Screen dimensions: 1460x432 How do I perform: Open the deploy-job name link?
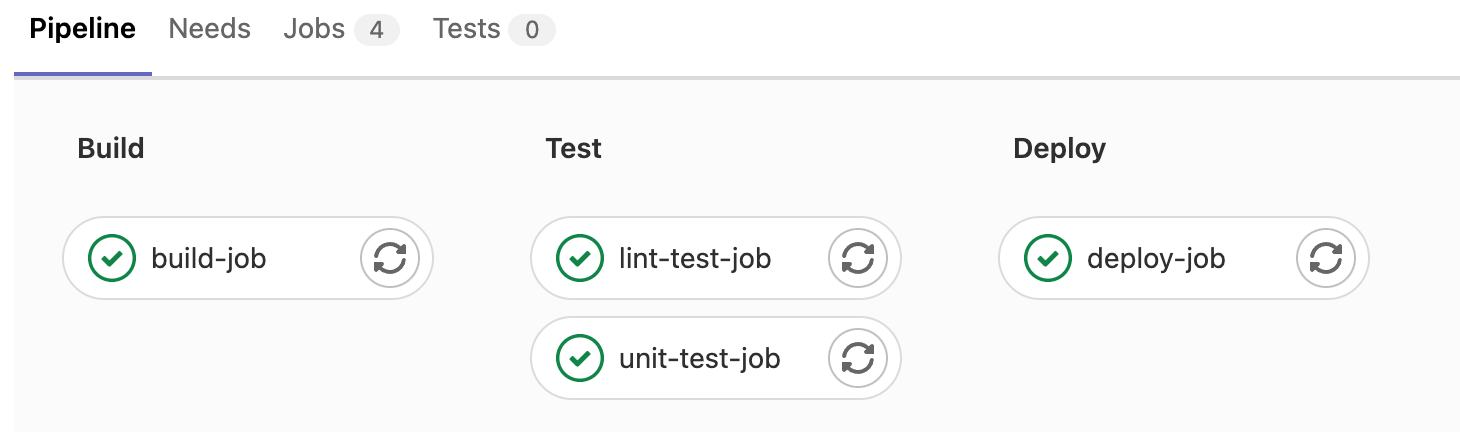coord(1156,259)
